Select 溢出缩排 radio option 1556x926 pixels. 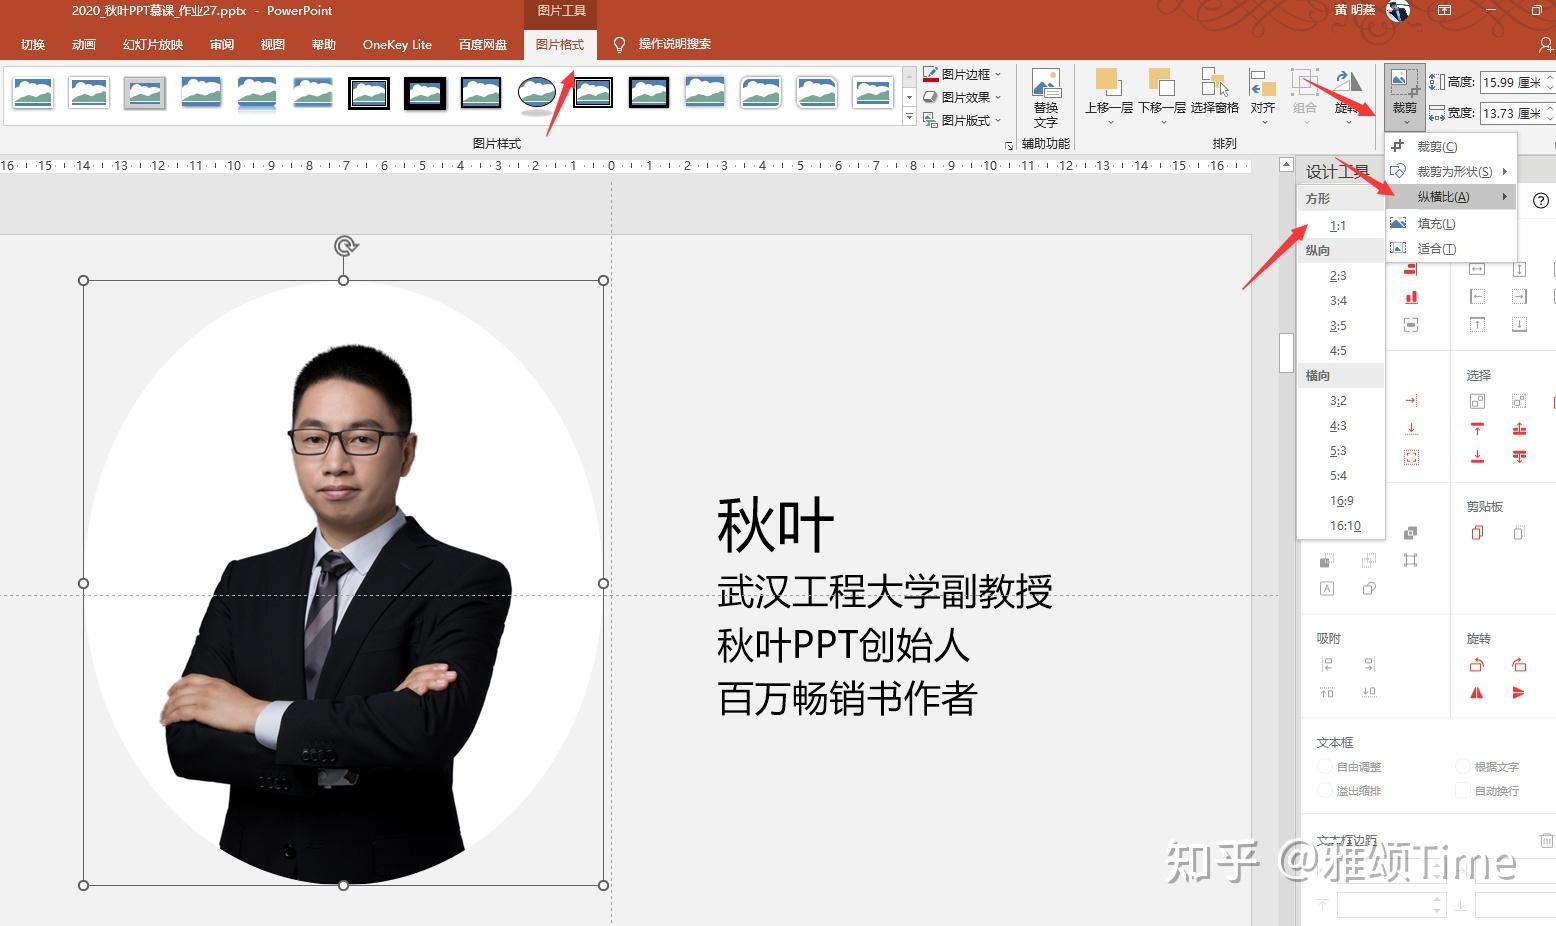pos(1325,790)
